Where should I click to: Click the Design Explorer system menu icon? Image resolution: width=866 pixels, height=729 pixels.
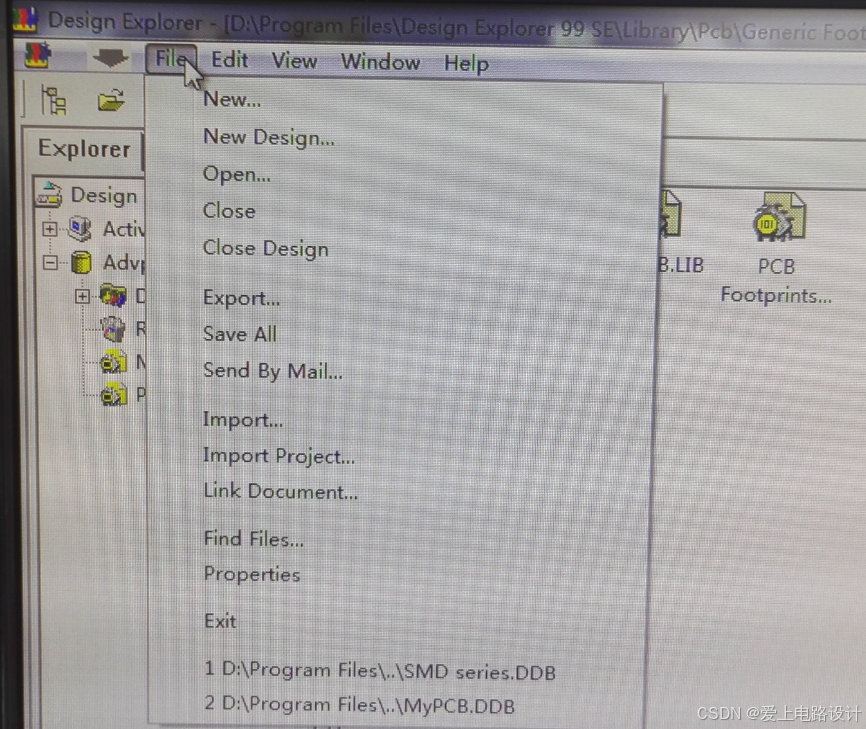point(38,55)
